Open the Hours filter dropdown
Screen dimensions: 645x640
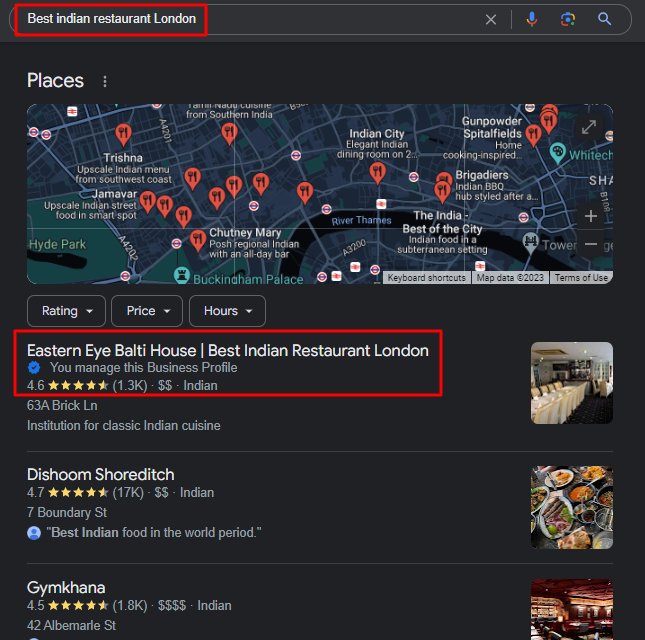tap(227, 311)
